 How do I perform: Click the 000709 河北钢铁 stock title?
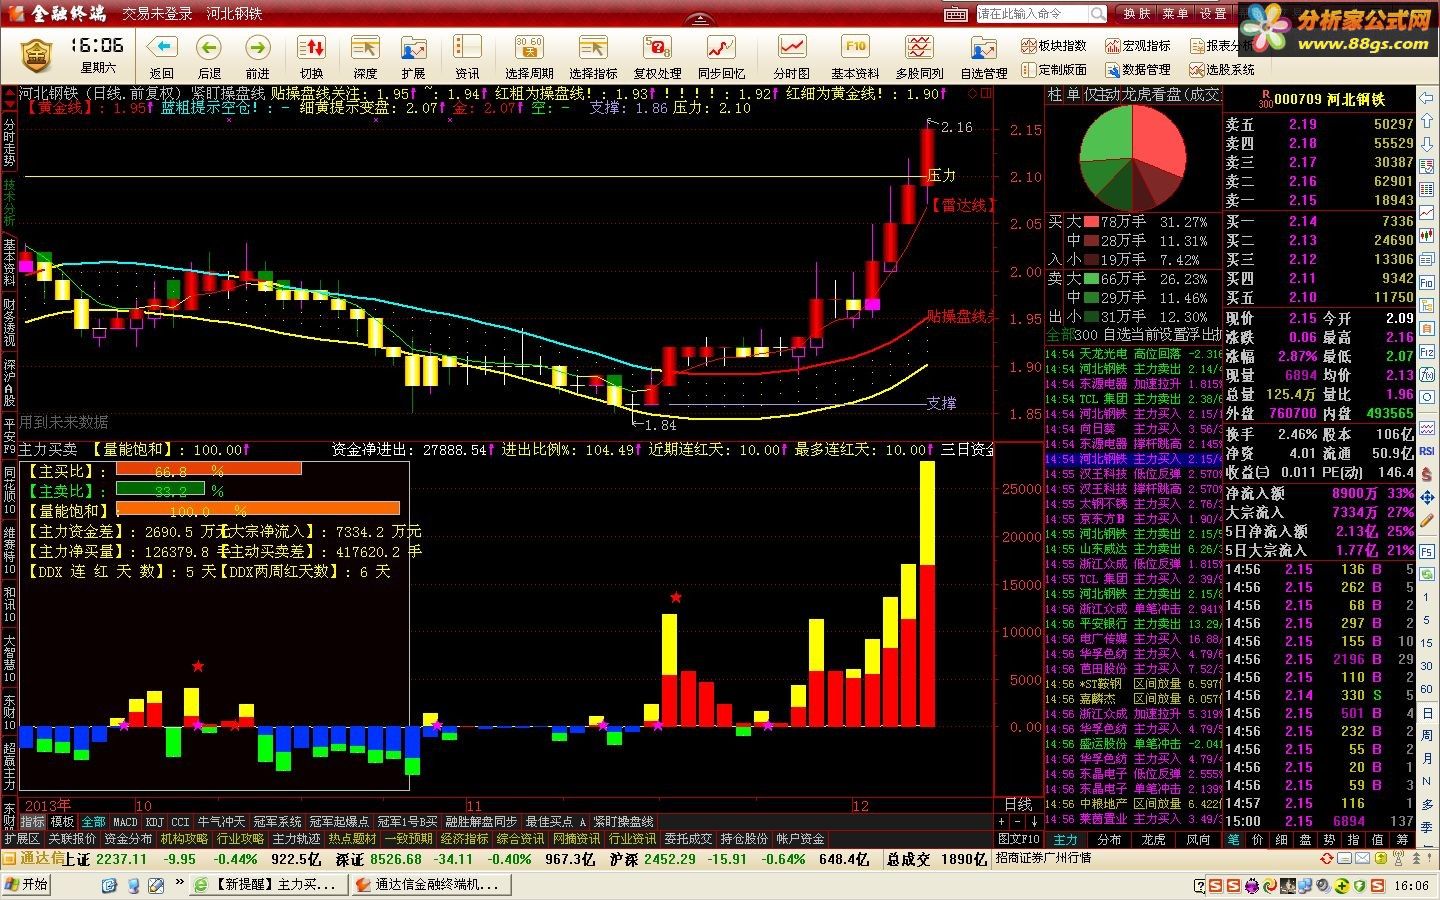(1329, 99)
